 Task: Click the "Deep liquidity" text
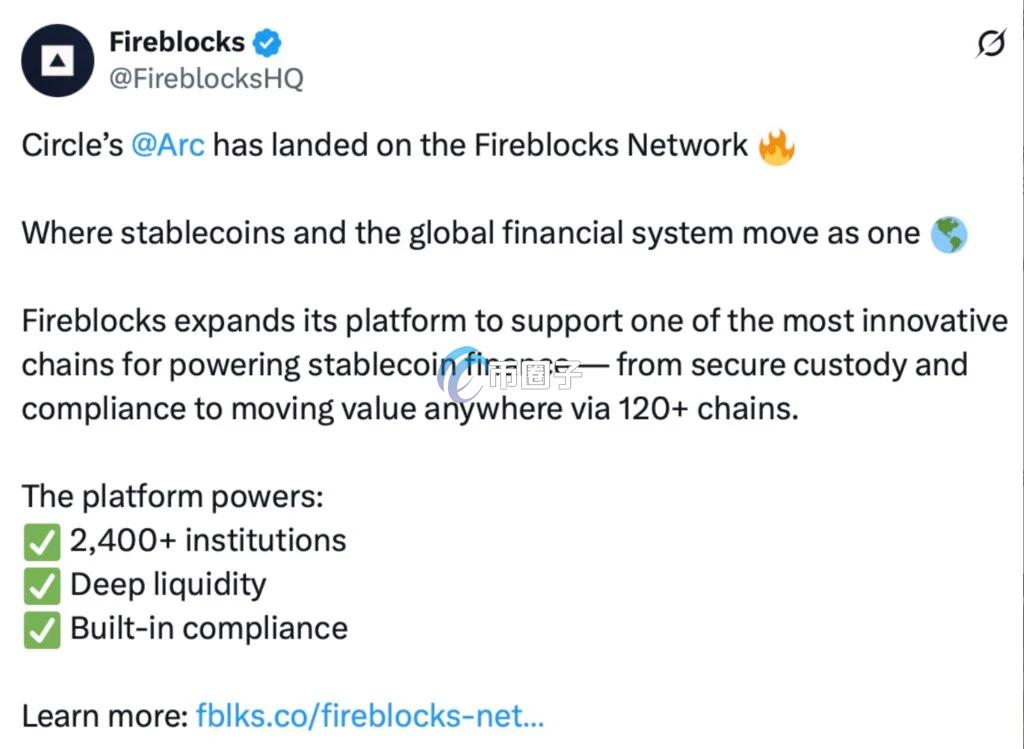(168, 585)
